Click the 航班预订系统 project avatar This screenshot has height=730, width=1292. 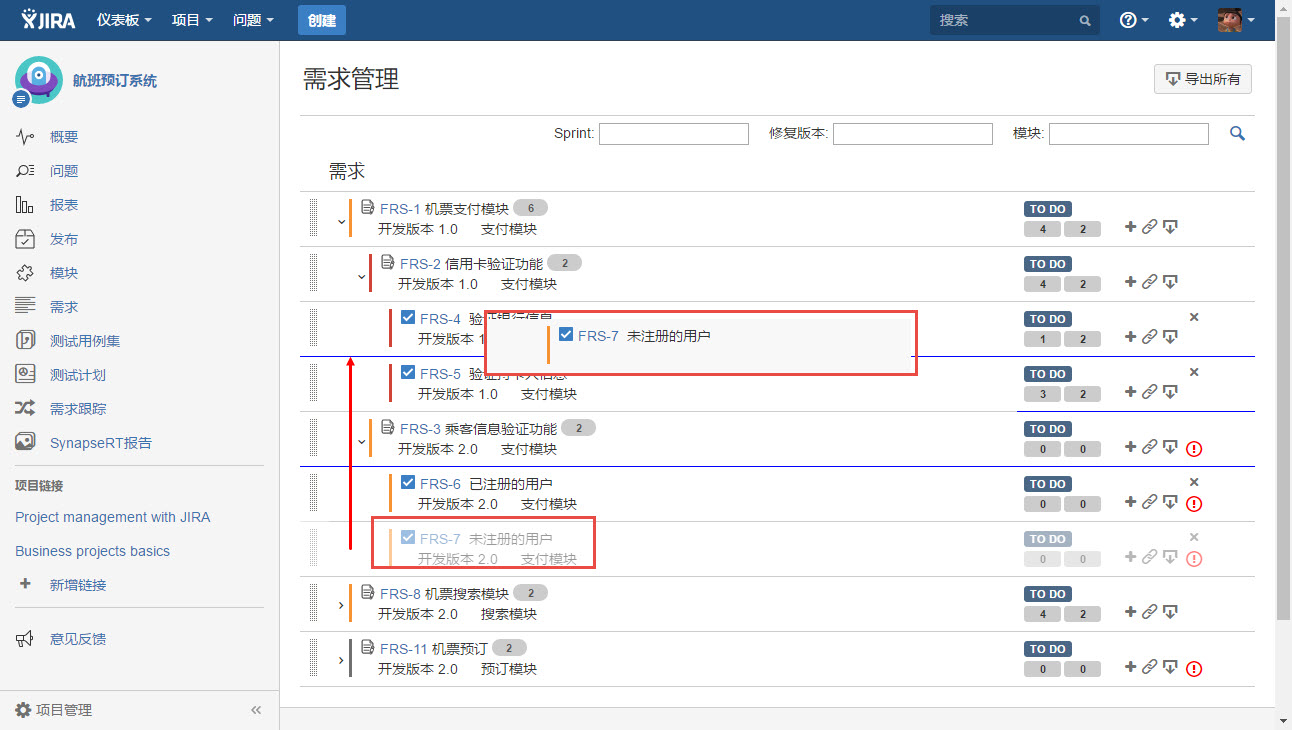38,80
